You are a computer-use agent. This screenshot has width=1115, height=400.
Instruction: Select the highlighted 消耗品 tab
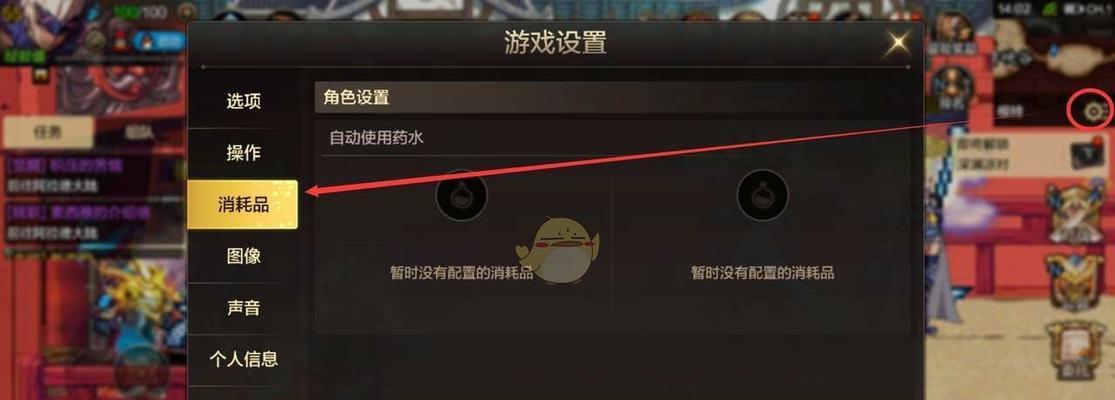point(242,205)
